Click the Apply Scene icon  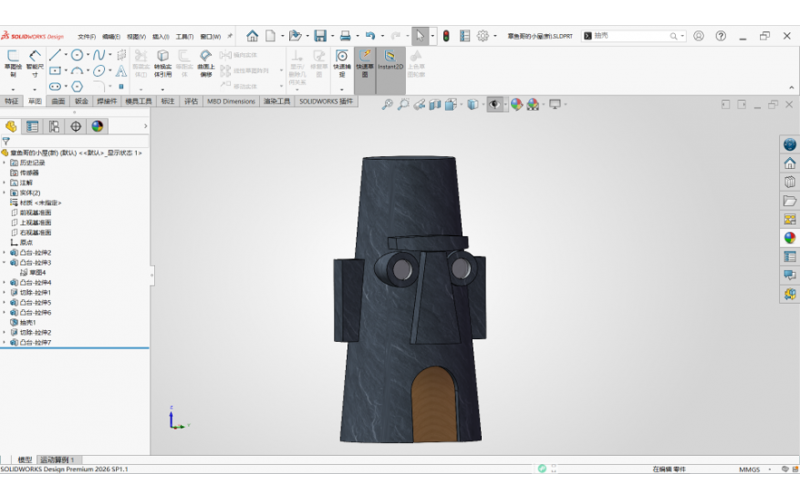click(x=533, y=105)
